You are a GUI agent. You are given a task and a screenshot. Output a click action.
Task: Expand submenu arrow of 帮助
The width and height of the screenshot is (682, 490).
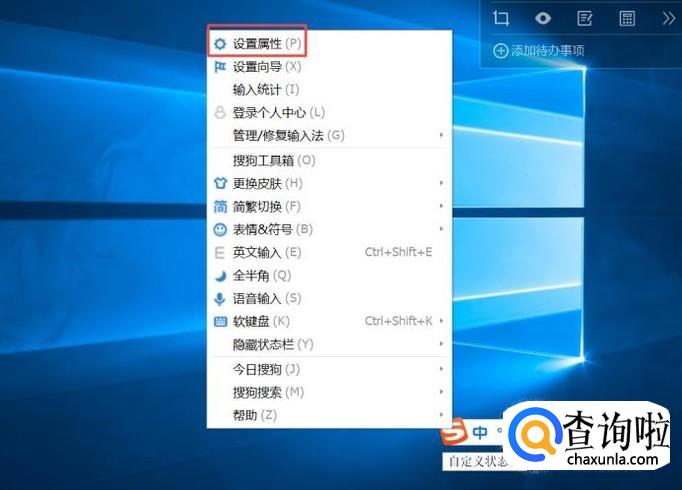click(441, 415)
